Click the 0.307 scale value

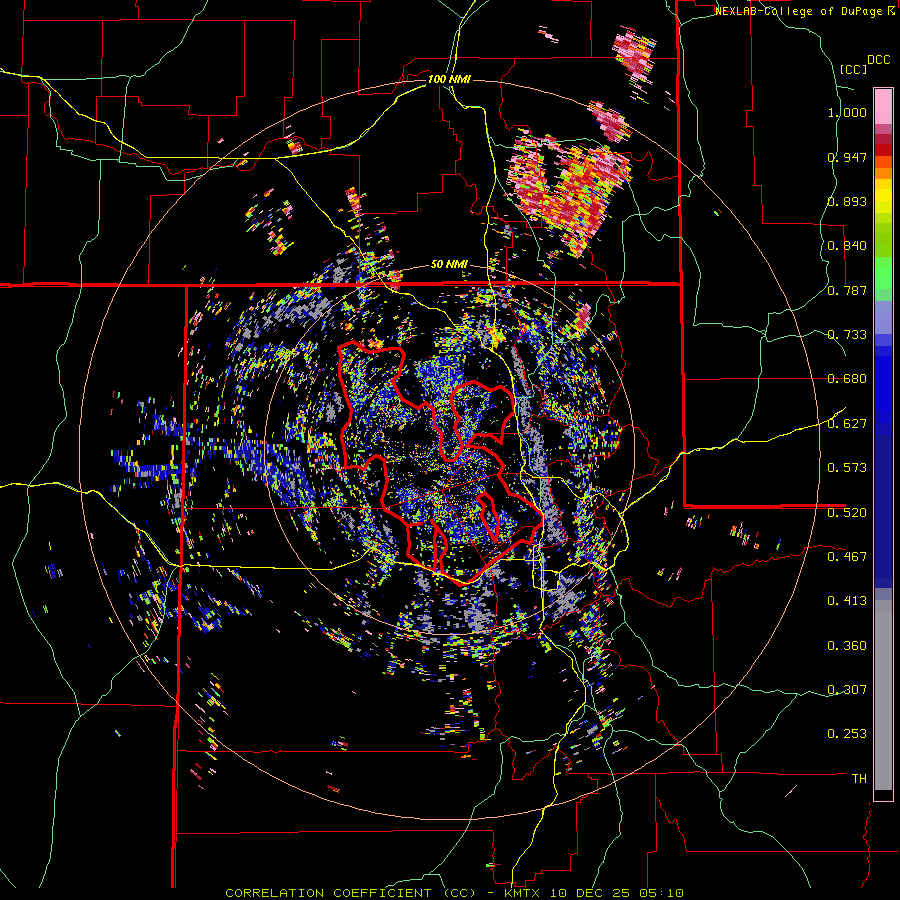click(x=847, y=690)
